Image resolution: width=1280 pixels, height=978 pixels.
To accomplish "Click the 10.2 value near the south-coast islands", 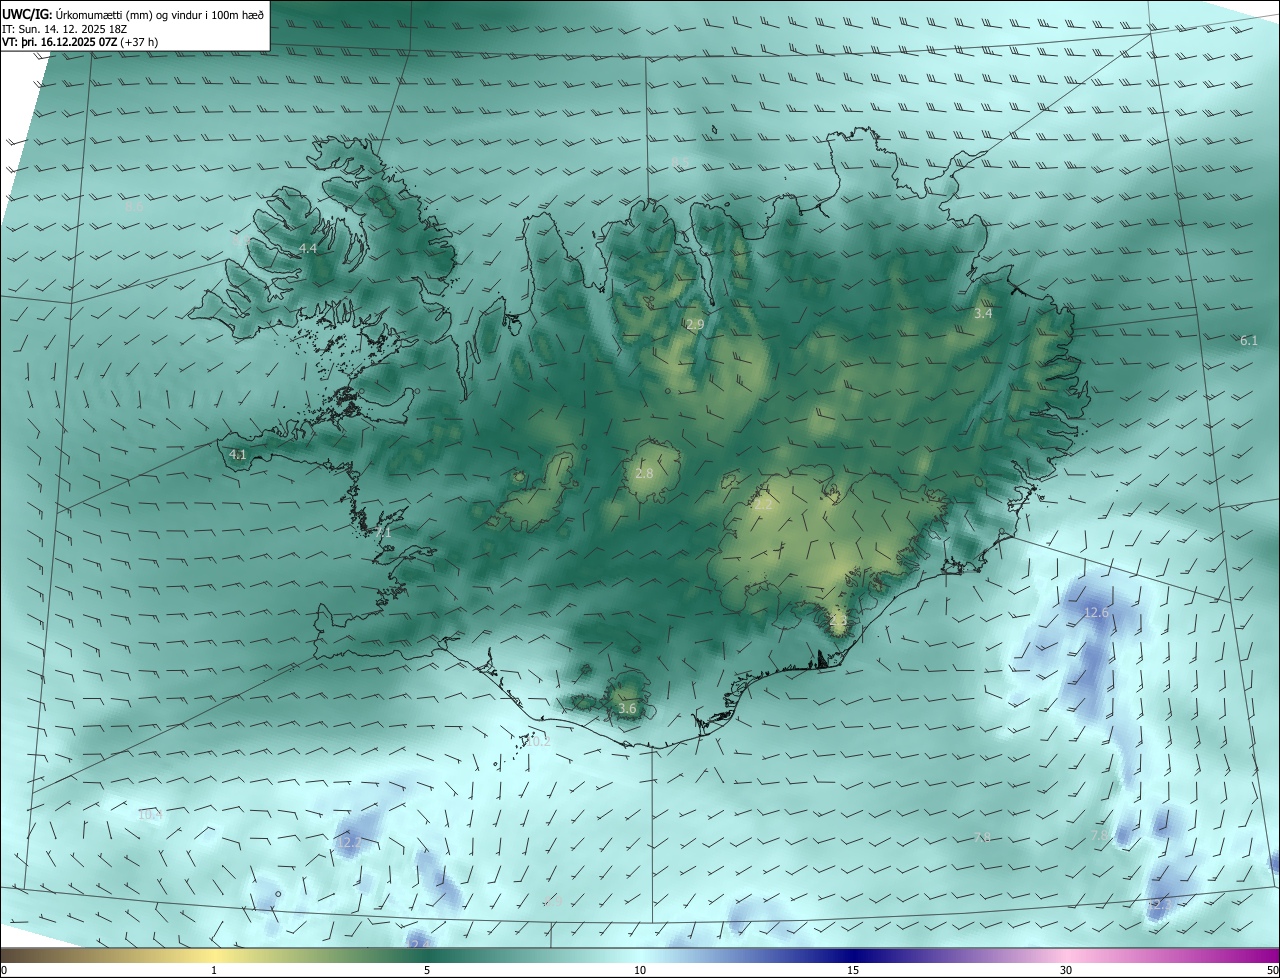I will coord(538,742).
